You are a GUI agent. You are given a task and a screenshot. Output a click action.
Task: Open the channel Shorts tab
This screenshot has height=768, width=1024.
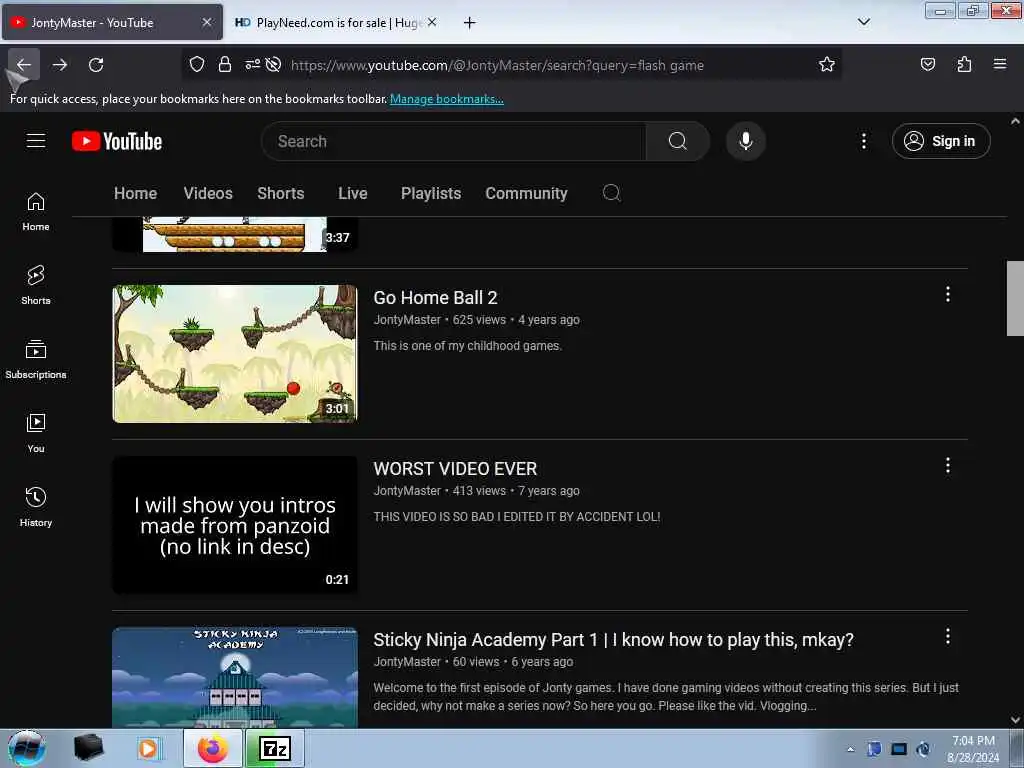(x=281, y=193)
